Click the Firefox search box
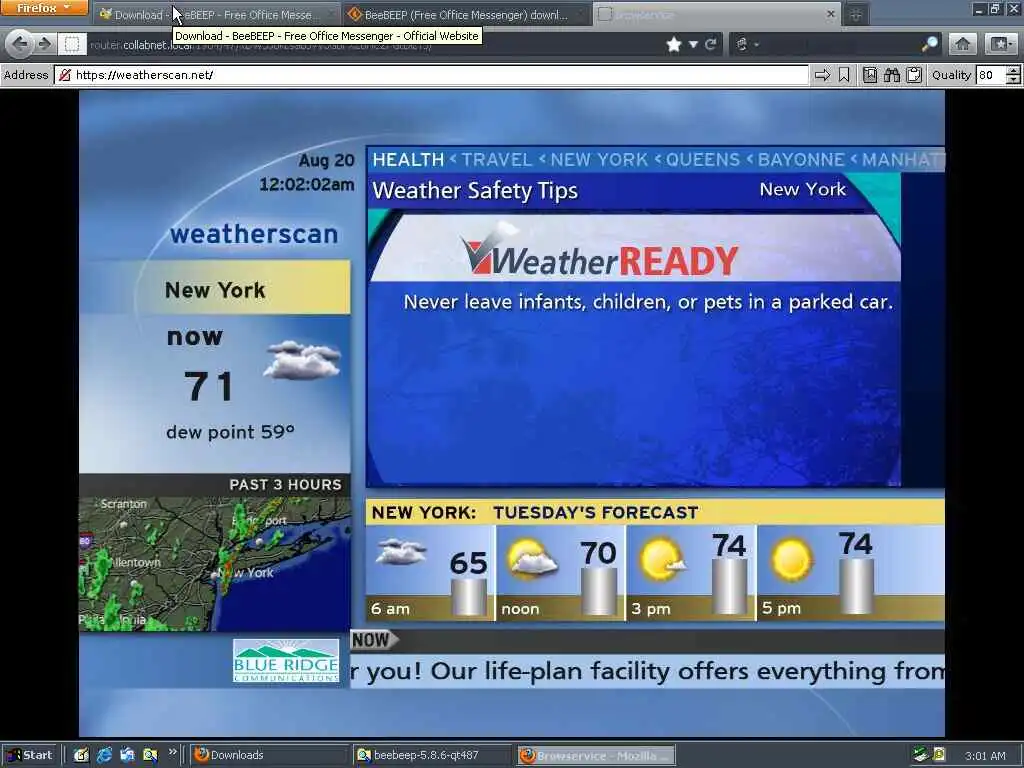The width and height of the screenshot is (1024, 768). (839, 44)
